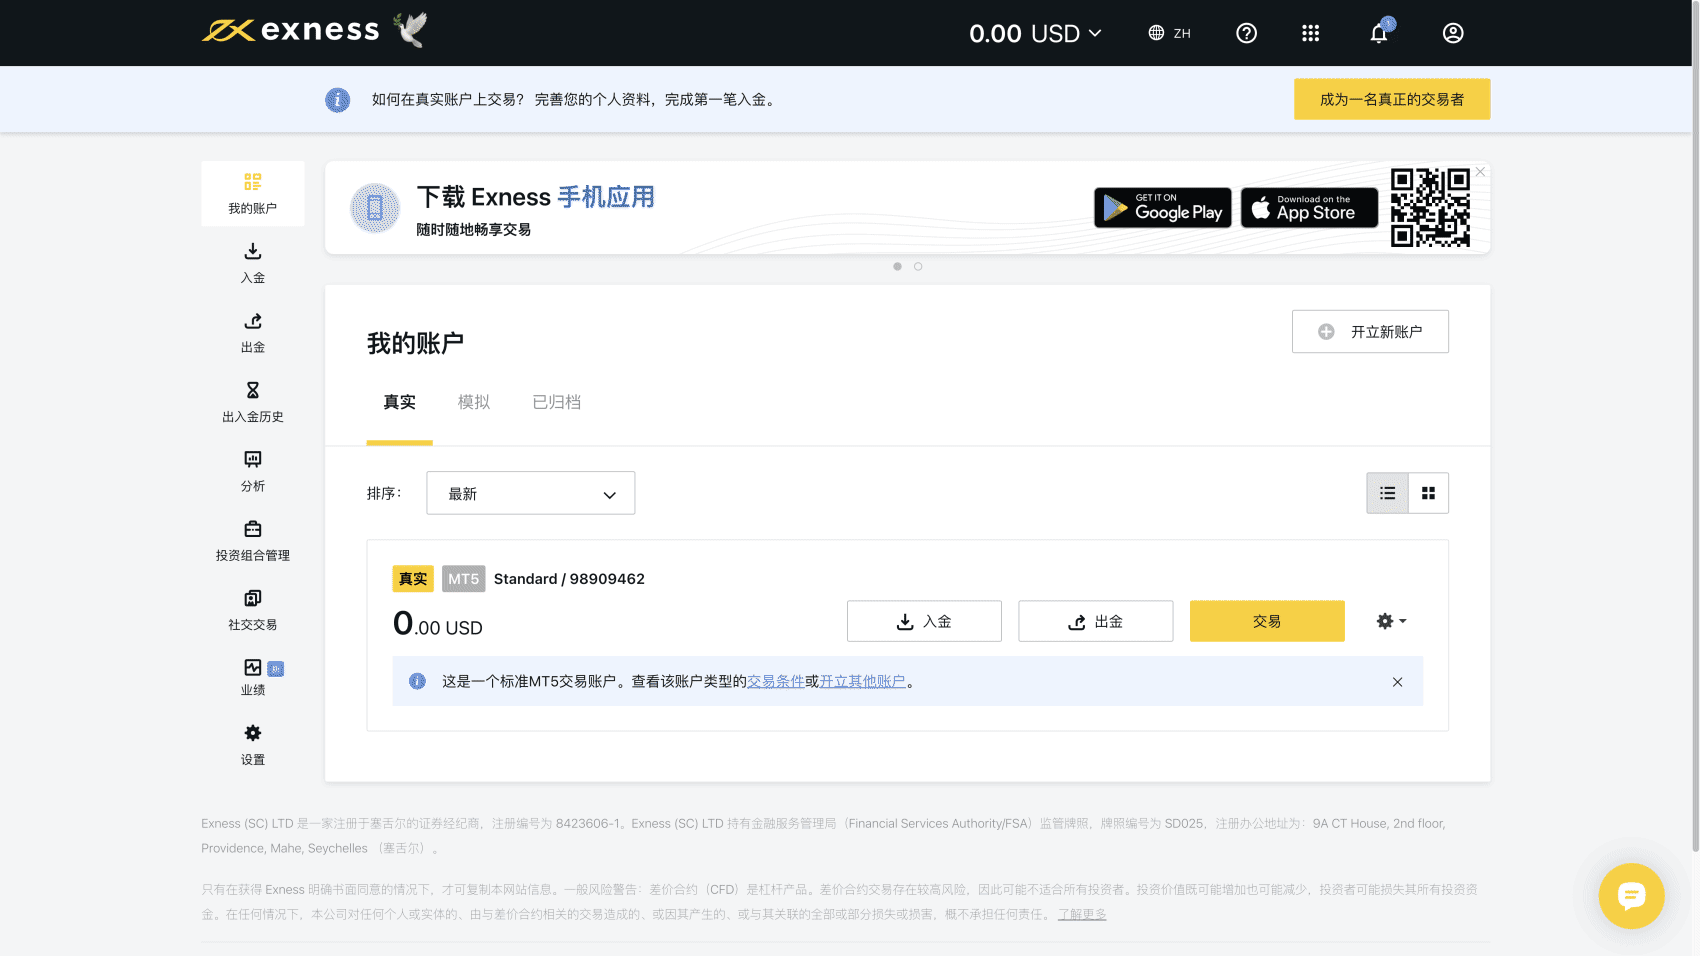The image size is (1700, 956).
Task: Expand the 排序 sort dropdown
Action: [530, 493]
